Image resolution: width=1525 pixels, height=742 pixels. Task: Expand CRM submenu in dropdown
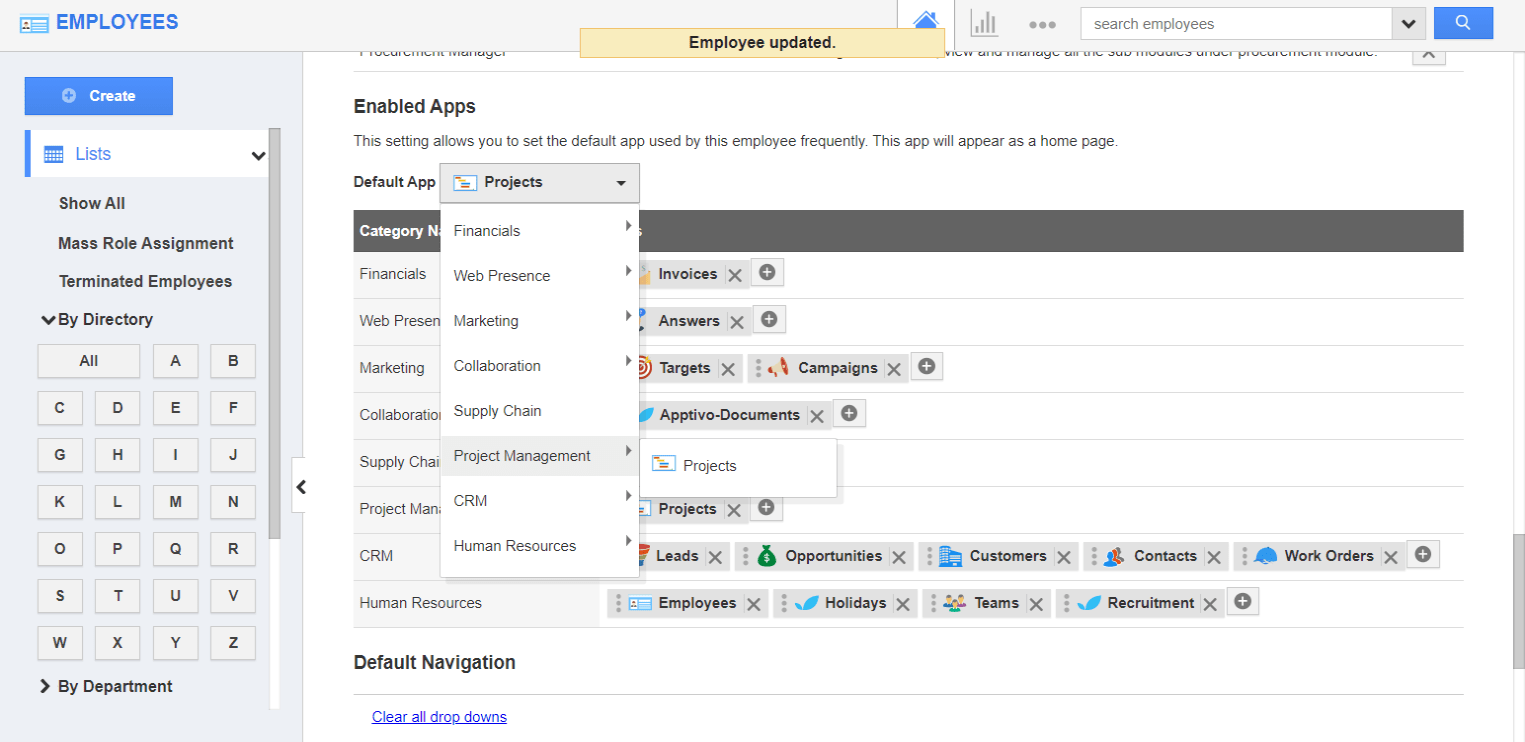coord(539,501)
